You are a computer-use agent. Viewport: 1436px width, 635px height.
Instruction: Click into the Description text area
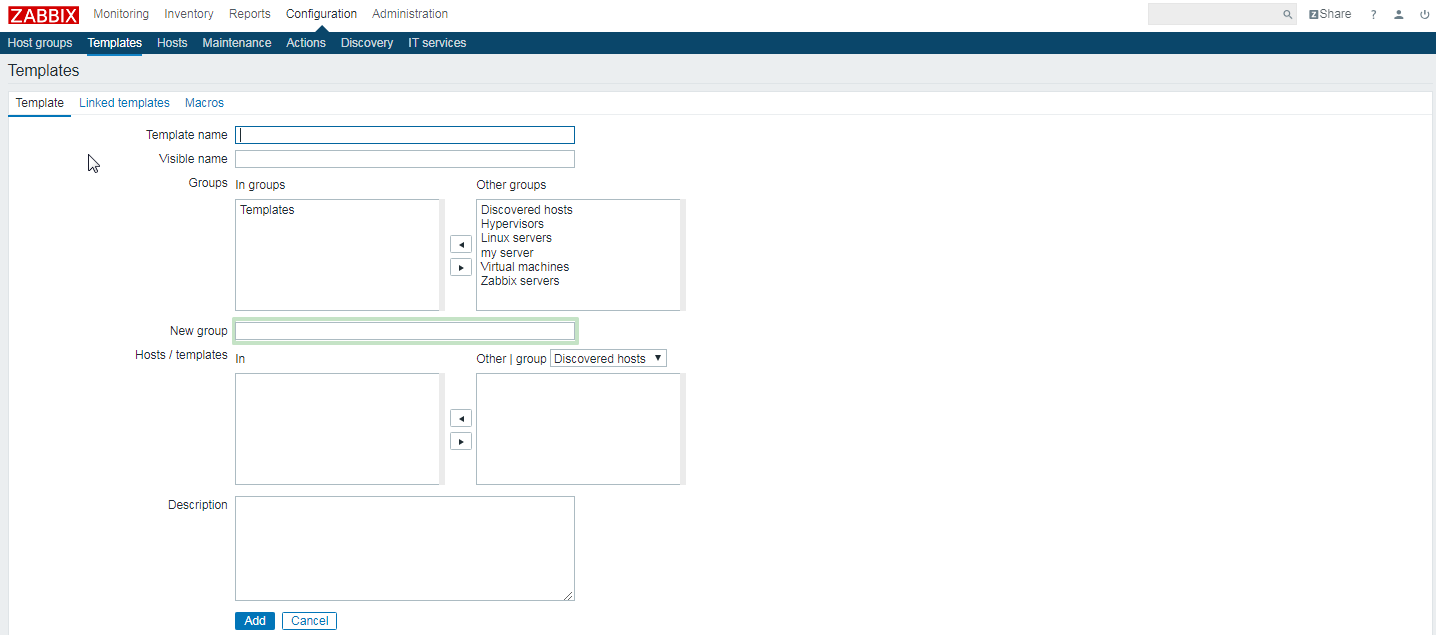tap(405, 549)
